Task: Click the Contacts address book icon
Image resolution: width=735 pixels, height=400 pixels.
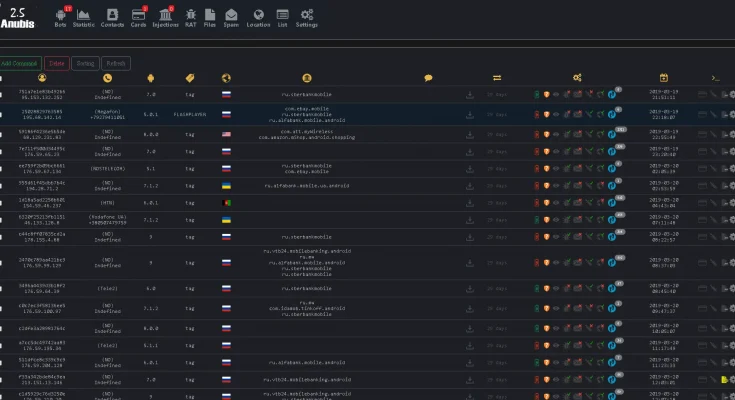Action: click(112, 16)
